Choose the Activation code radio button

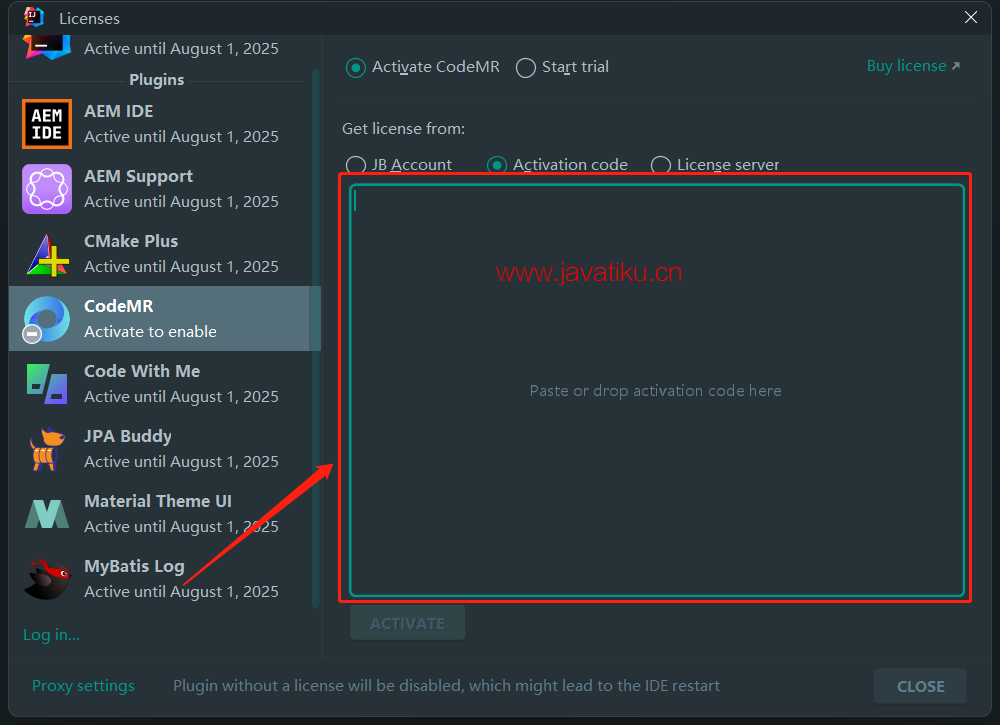click(497, 165)
